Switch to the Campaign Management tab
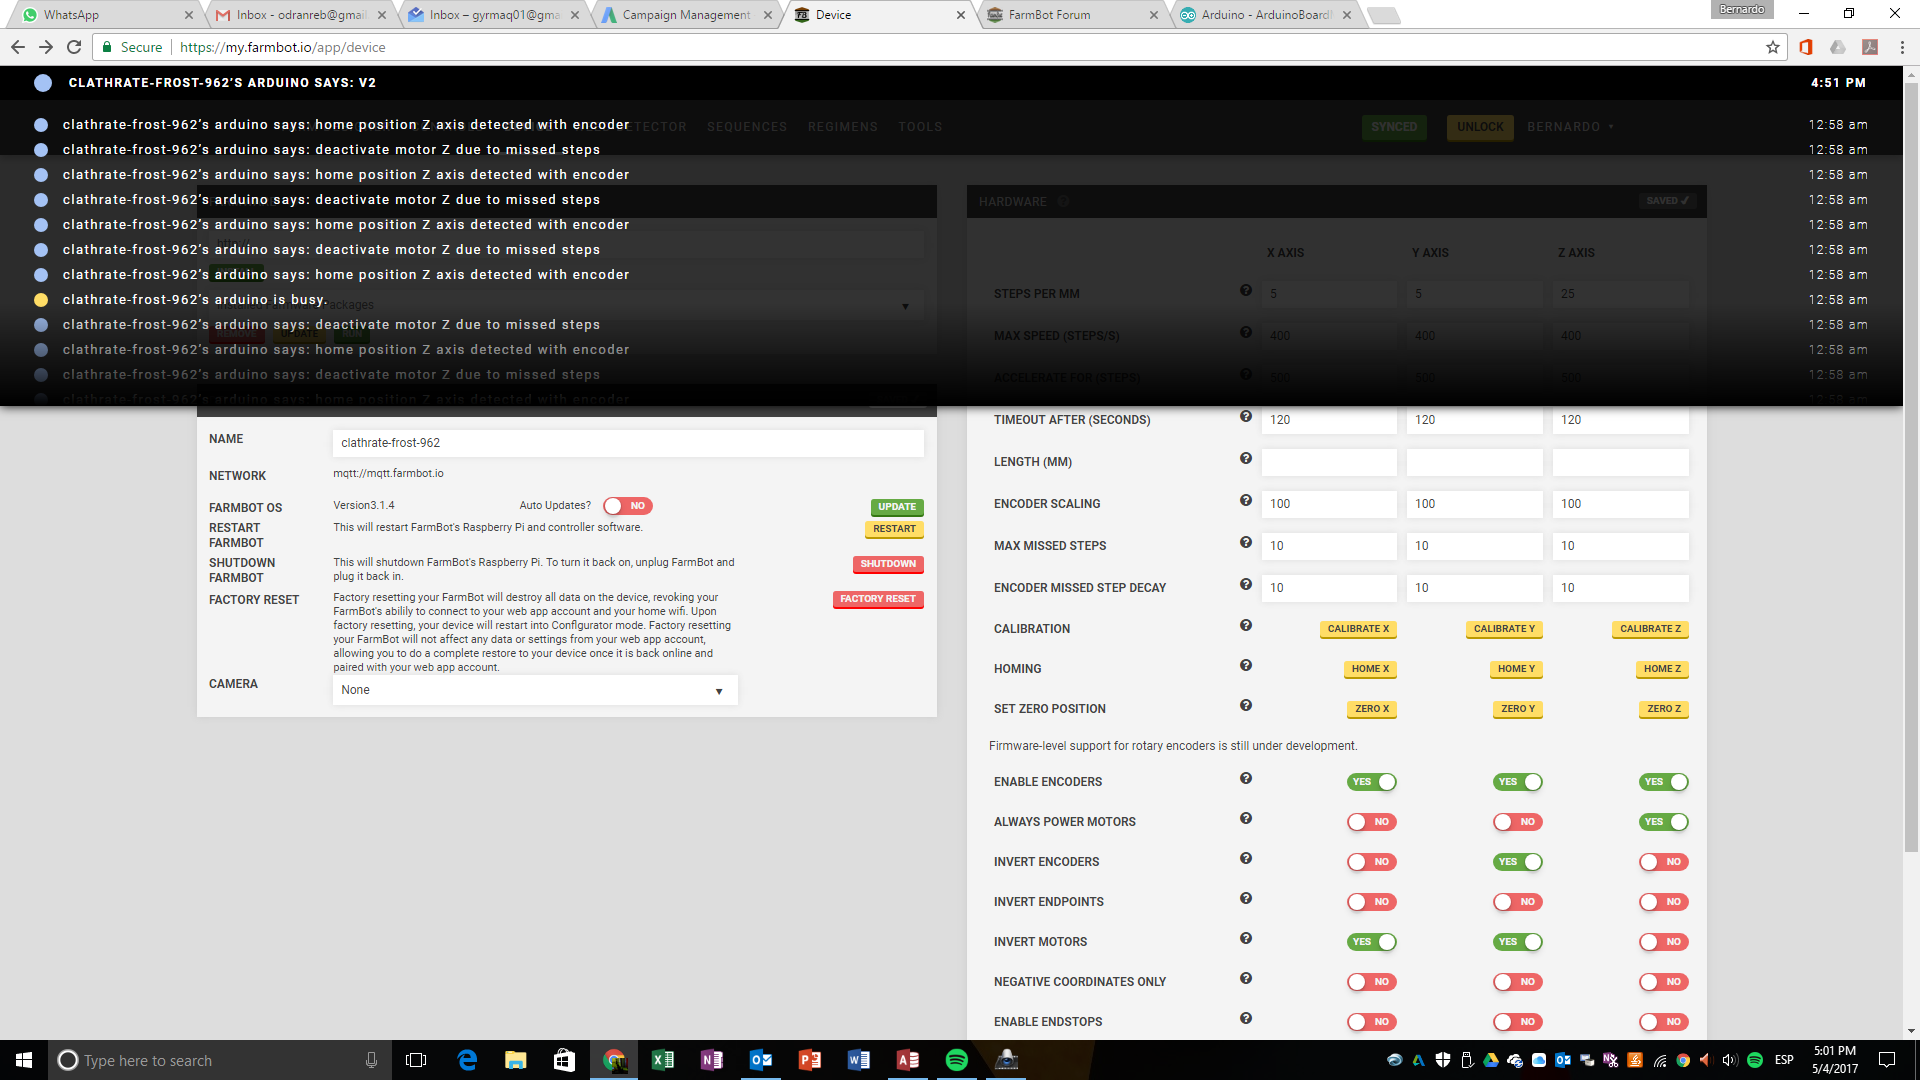1920x1080 pixels. (686, 15)
